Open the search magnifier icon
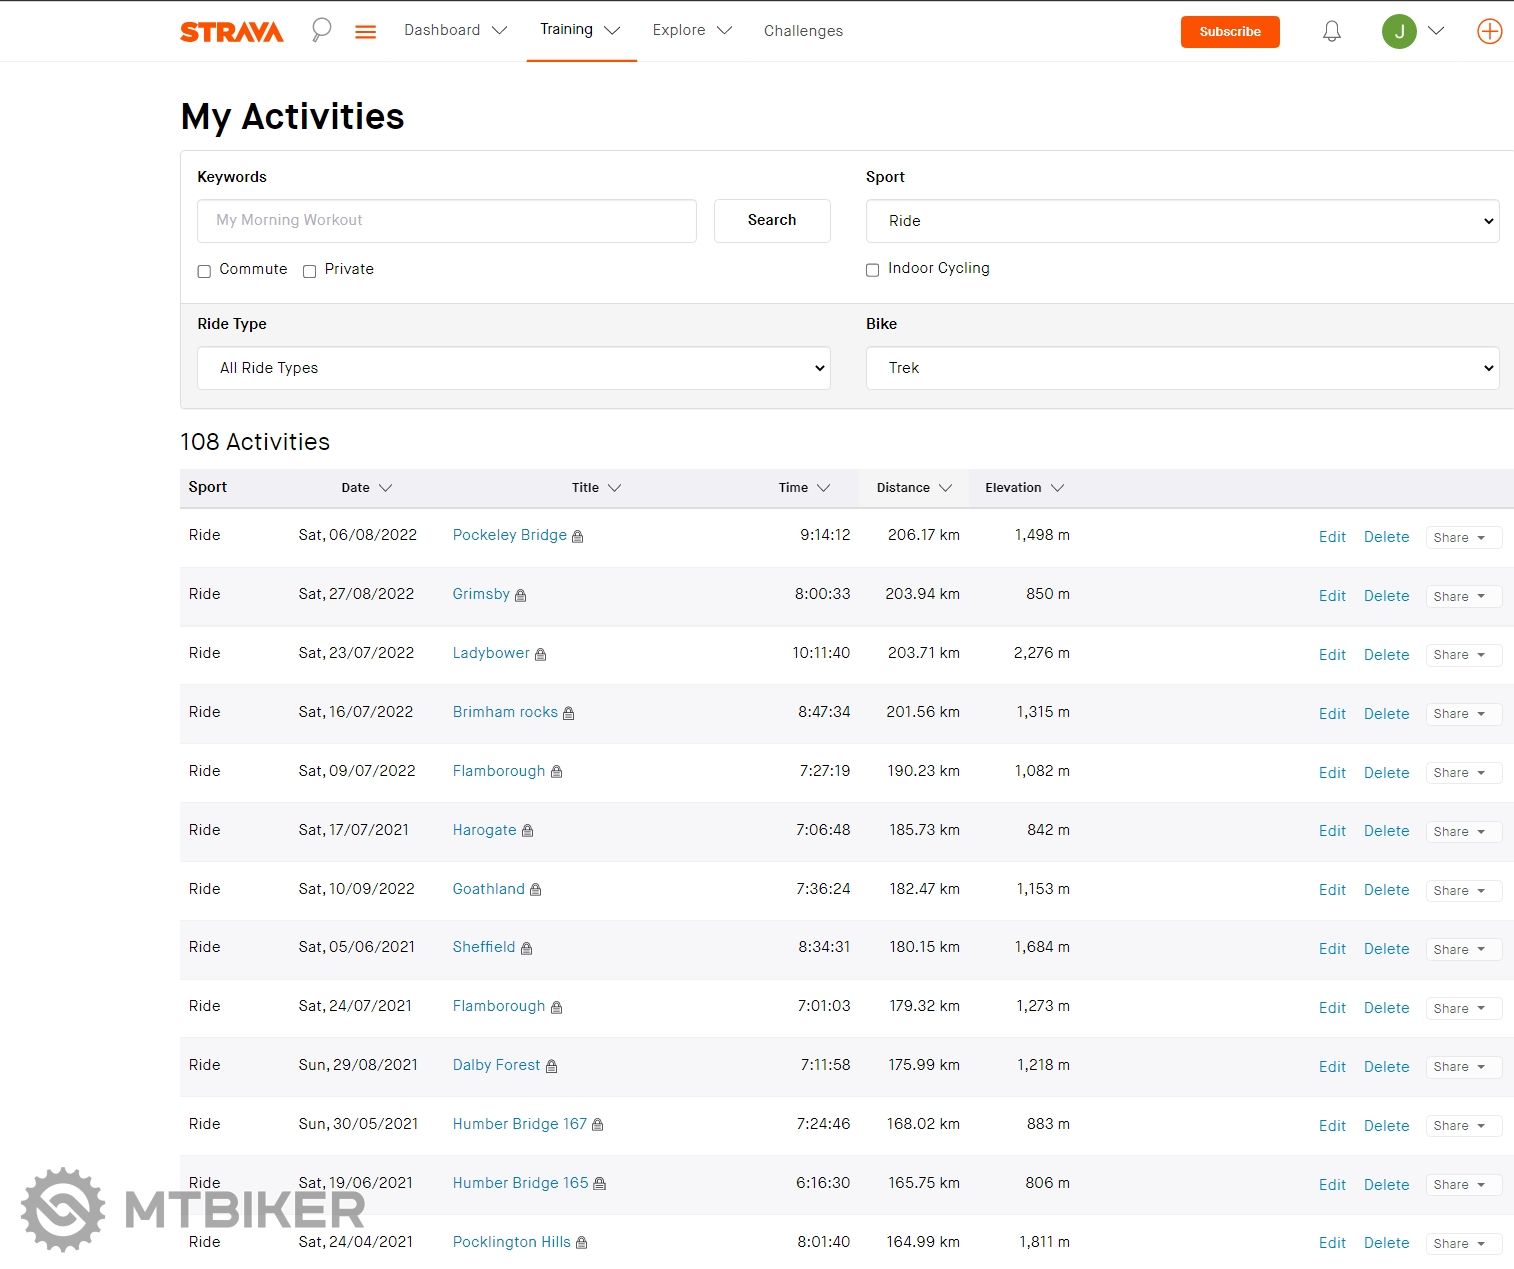 pos(321,30)
